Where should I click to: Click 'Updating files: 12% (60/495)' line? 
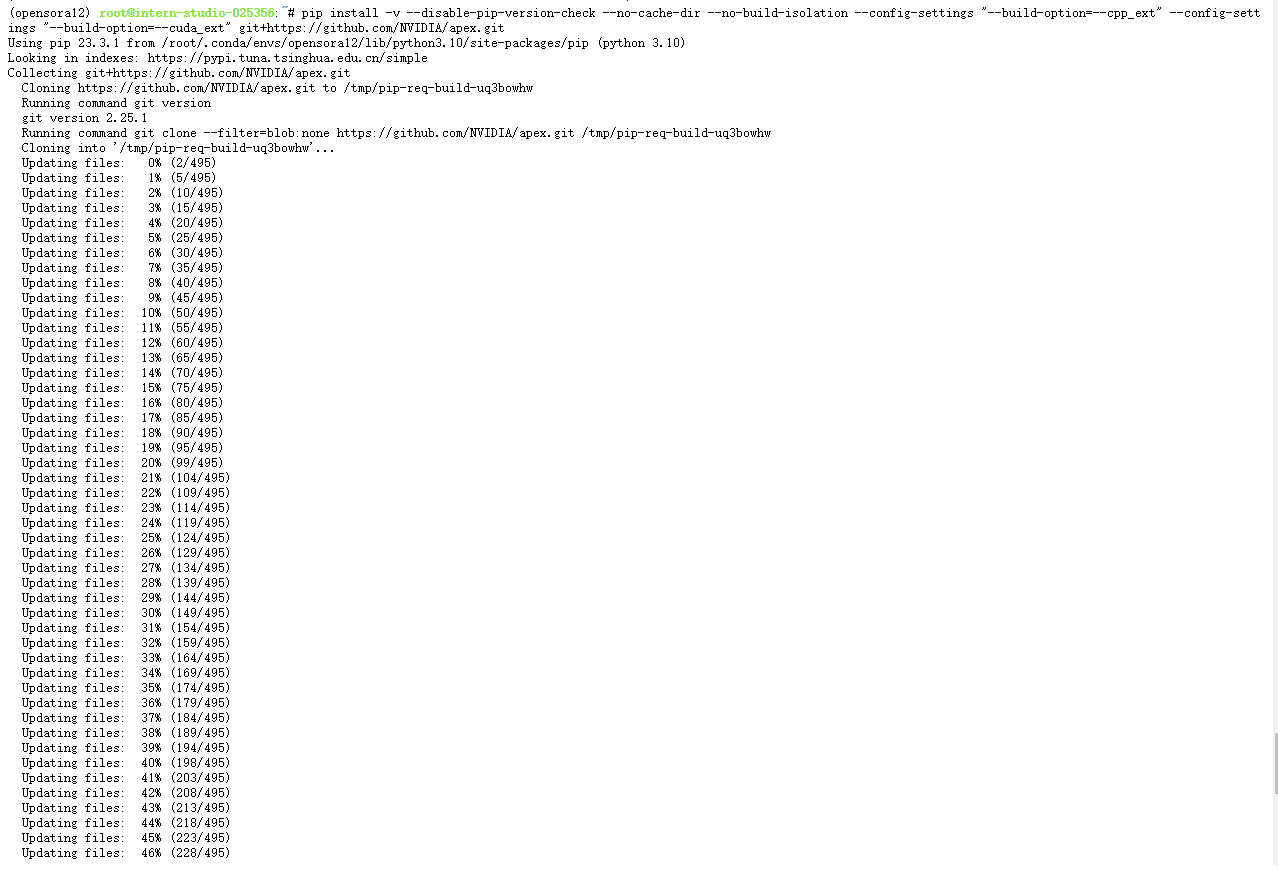point(123,343)
